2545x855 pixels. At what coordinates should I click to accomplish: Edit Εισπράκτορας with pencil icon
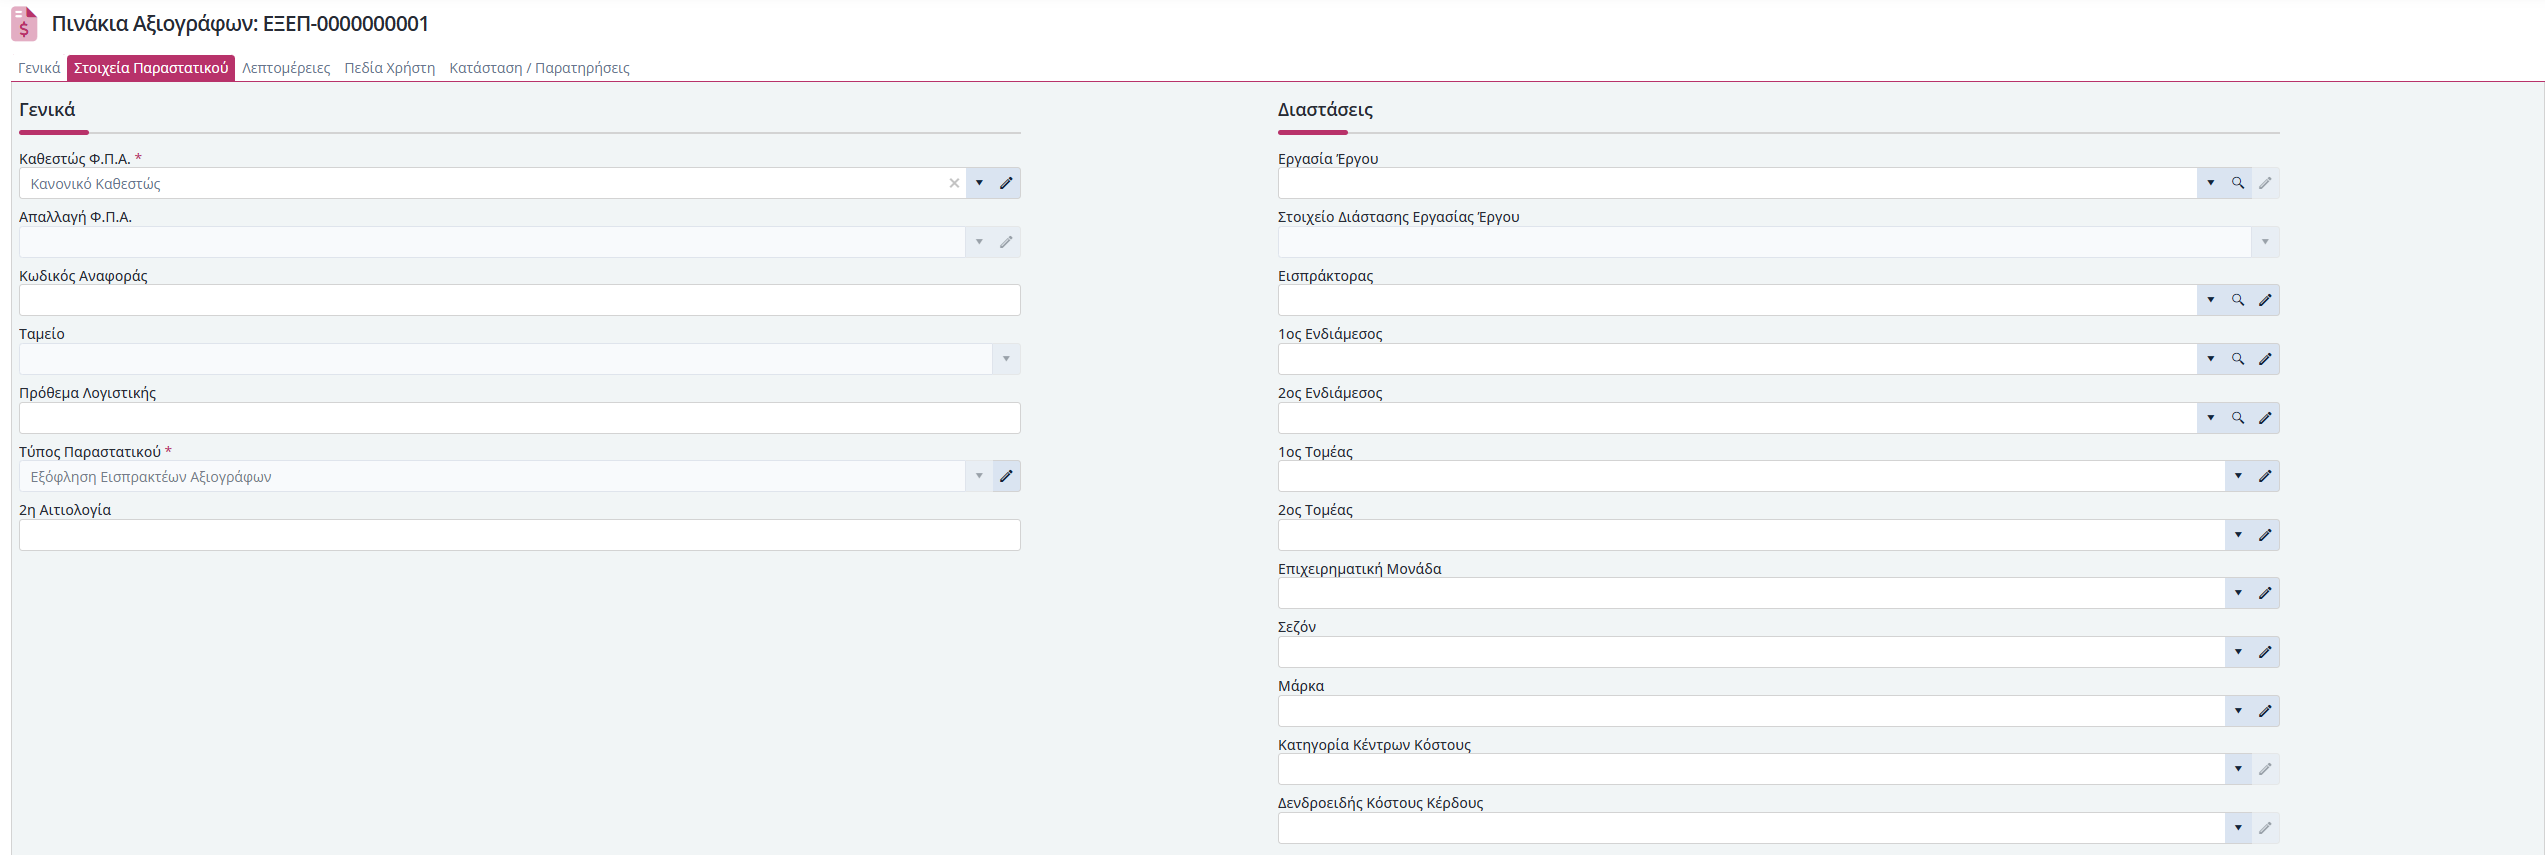[2265, 300]
